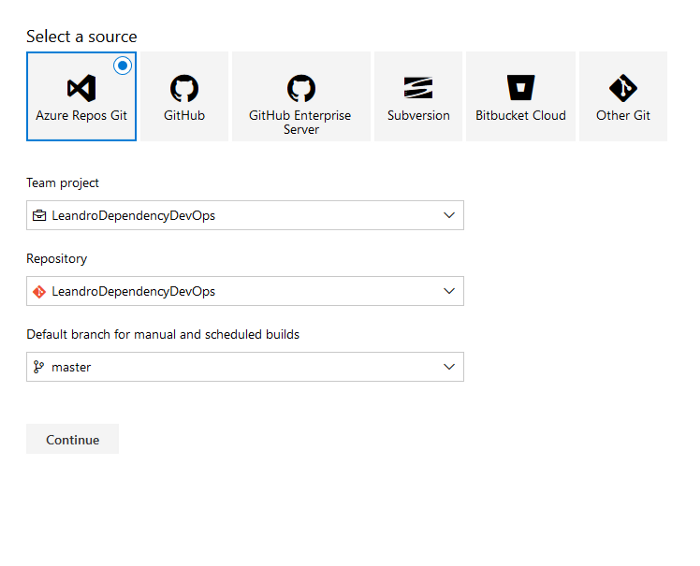Screen dimensions: 700x566
Task: Select the Bitbucket Cloud label
Action: tap(521, 116)
